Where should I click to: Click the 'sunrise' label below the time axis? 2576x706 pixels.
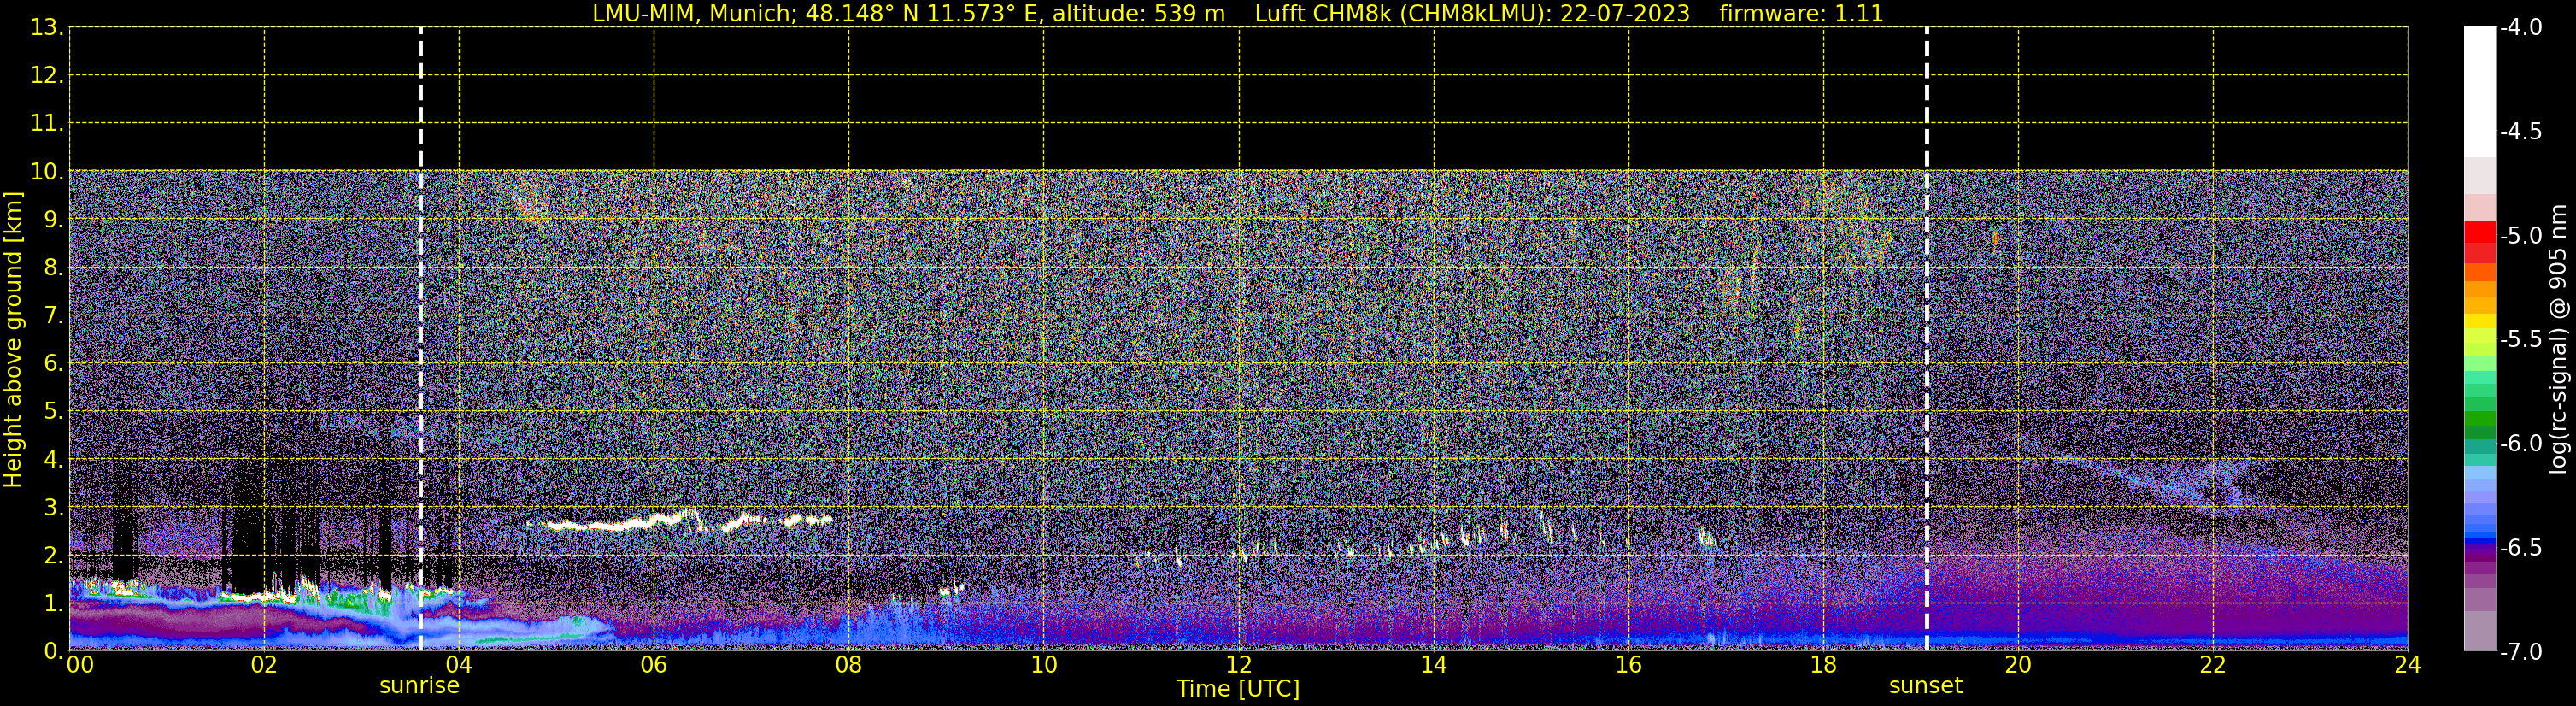click(x=419, y=686)
